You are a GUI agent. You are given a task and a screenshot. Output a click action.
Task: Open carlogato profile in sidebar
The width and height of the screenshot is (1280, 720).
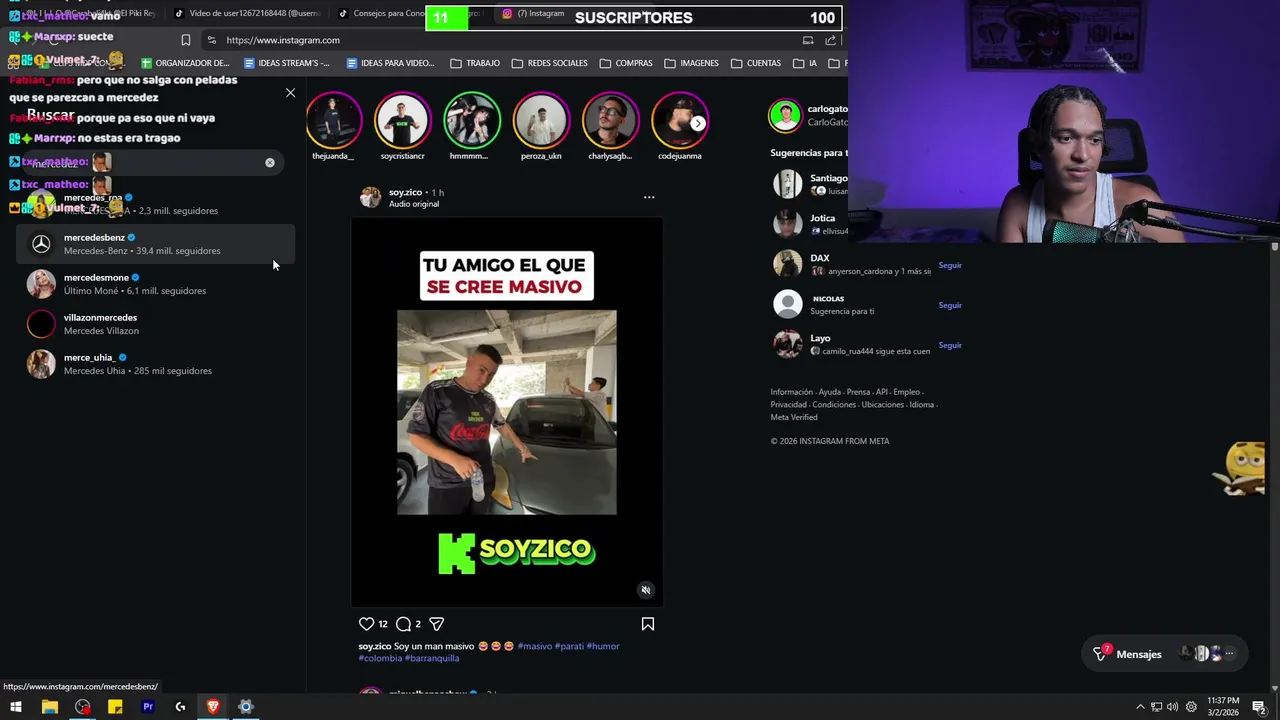pyautogui.click(x=827, y=109)
